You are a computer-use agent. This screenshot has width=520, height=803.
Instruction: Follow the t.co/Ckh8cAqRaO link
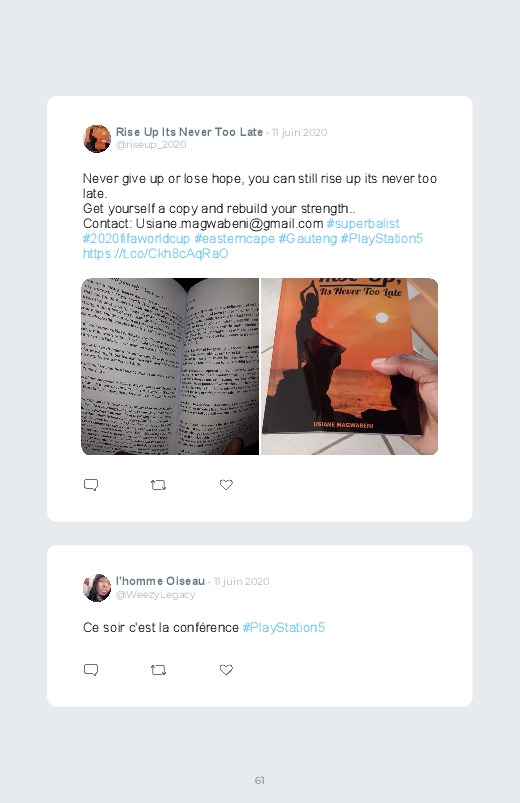click(x=155, y=253)
